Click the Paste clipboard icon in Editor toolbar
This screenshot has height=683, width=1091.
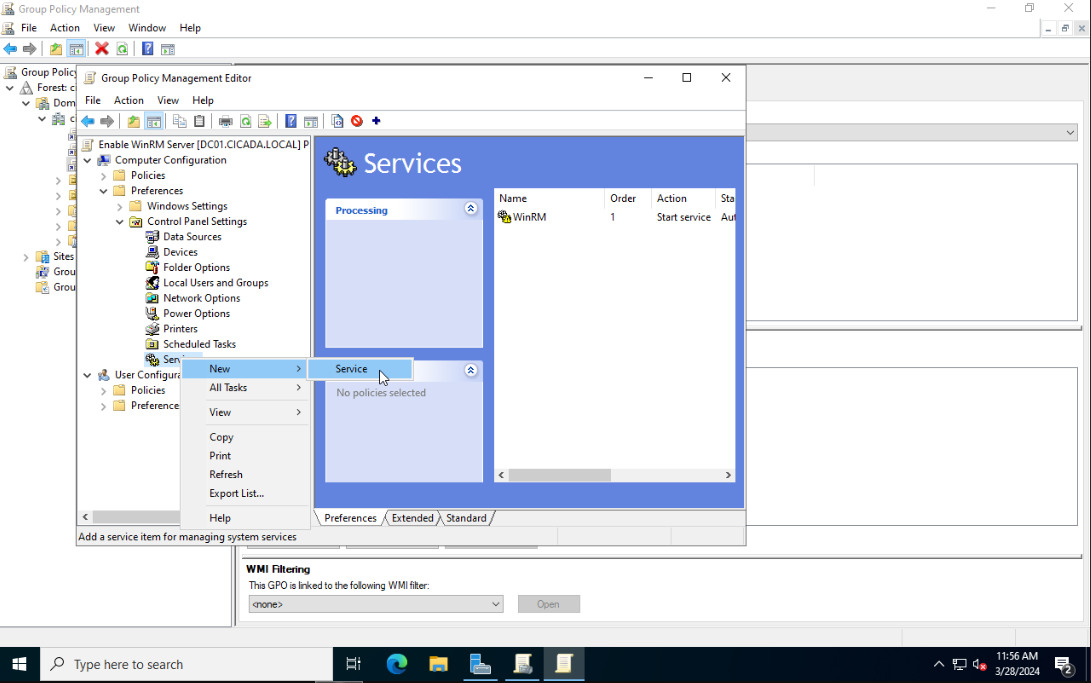200,121
